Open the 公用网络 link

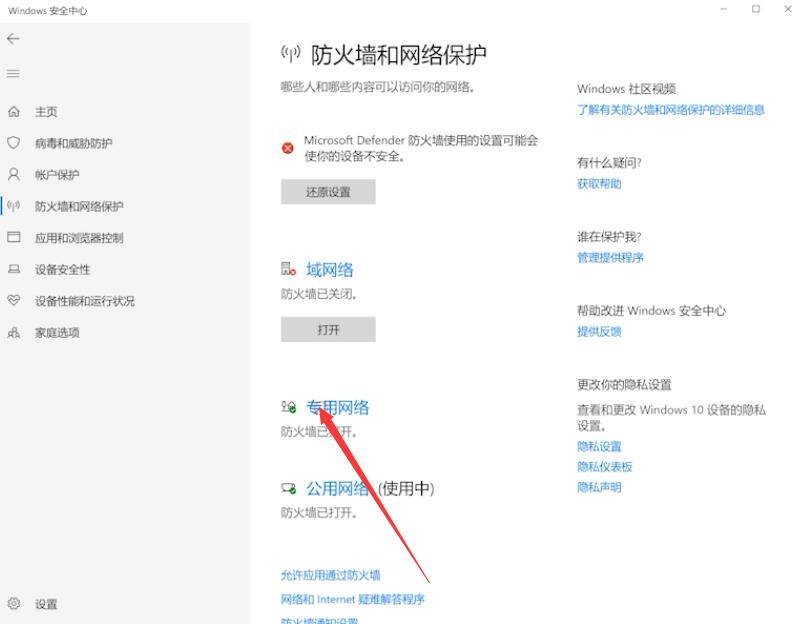(x=337, y=489)
